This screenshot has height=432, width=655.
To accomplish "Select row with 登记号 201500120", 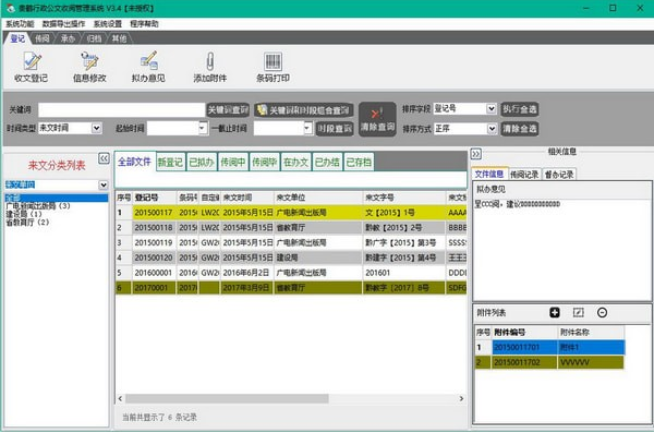I will coord(291,257).
